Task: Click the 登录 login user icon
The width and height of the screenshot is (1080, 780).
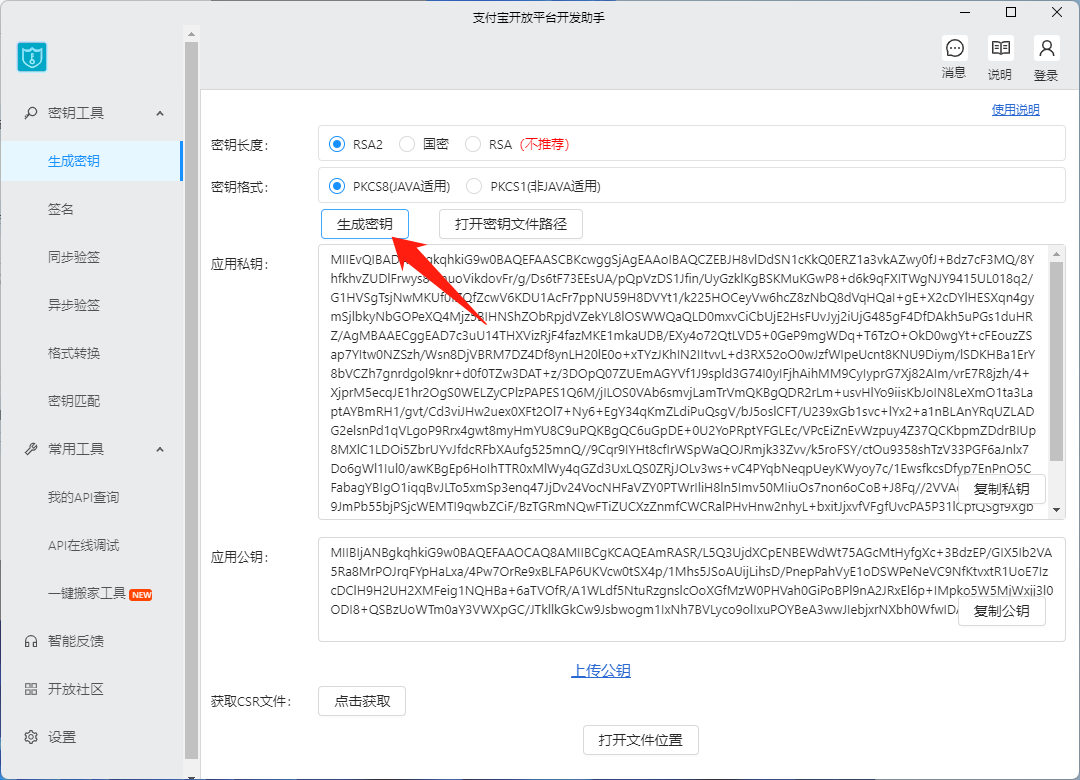Action: (1046, 48)
